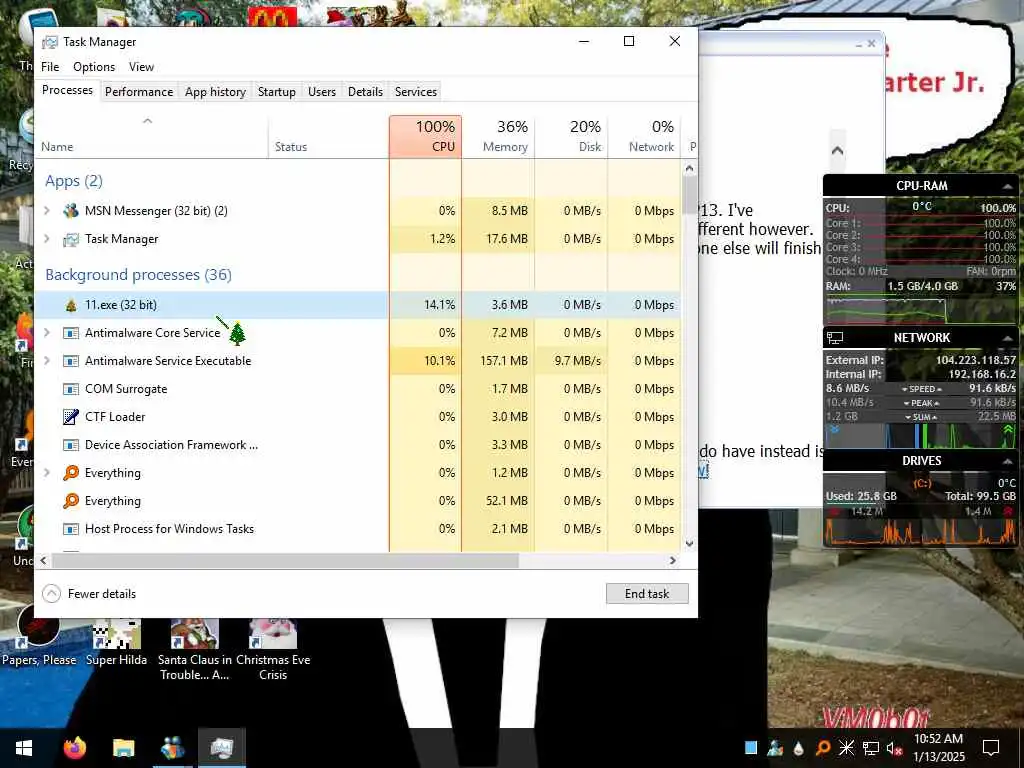Click the 11.exe process icon
This screenshot has height=768, width=1024.
[71, 305]
